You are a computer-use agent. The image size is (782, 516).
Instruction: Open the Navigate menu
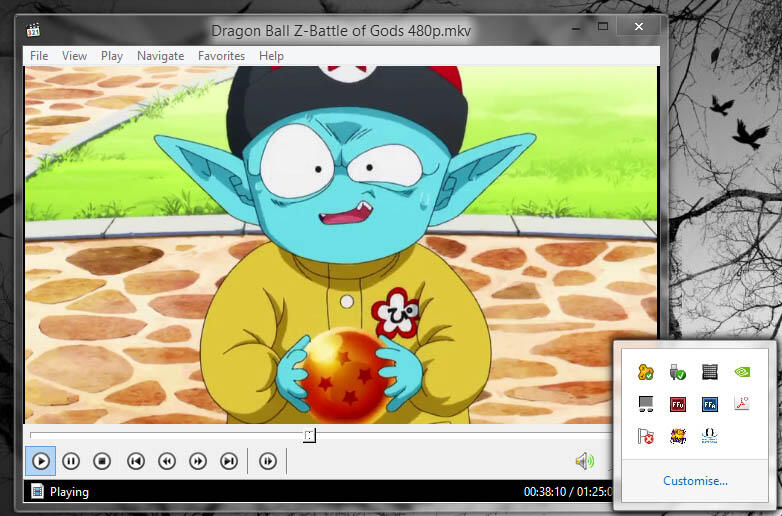(x=160, y=56)
